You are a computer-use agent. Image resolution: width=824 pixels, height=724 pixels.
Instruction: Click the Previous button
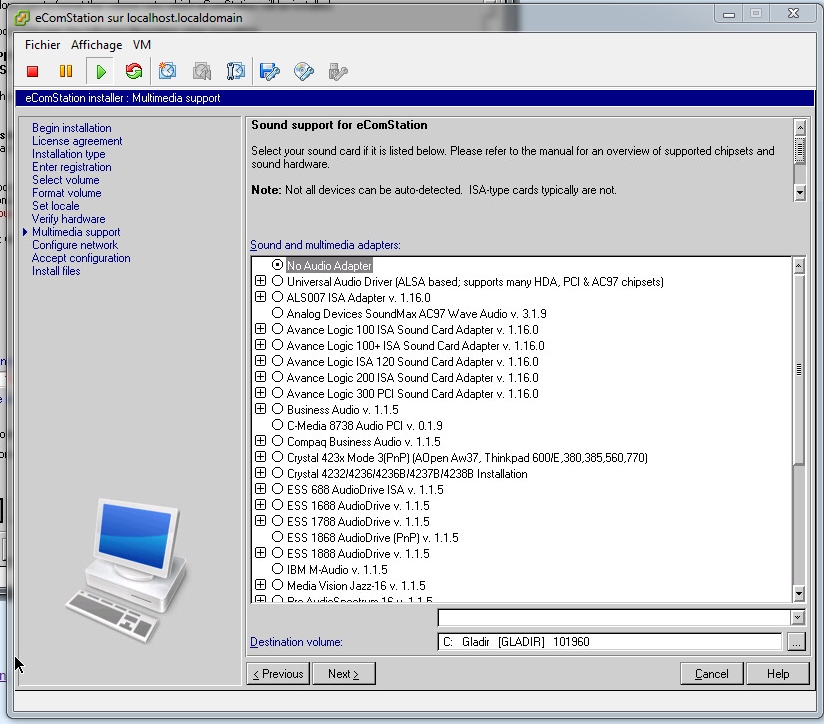pyautogui.click(x=277, y=674)
